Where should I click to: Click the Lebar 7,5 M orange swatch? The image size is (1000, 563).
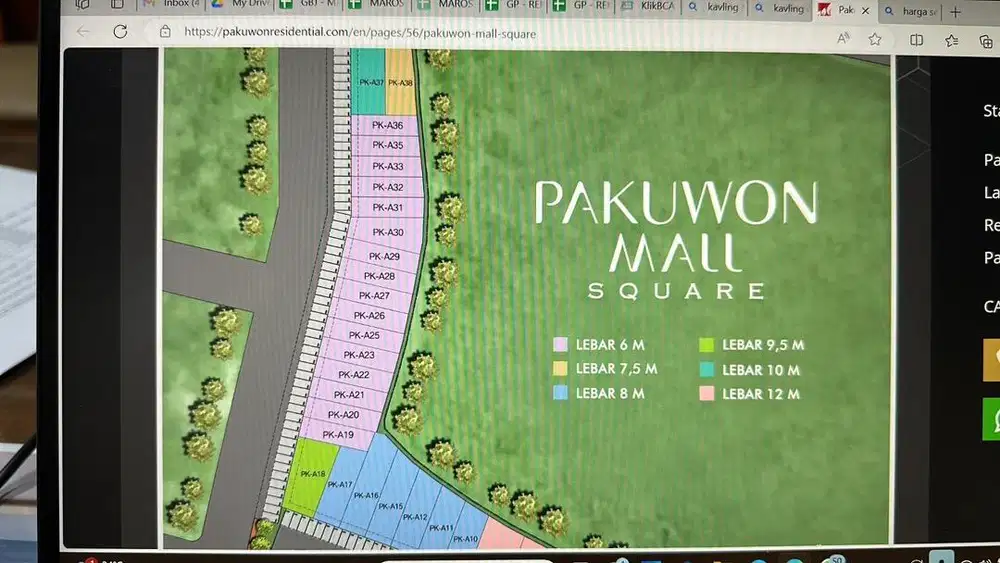(560, 369)
